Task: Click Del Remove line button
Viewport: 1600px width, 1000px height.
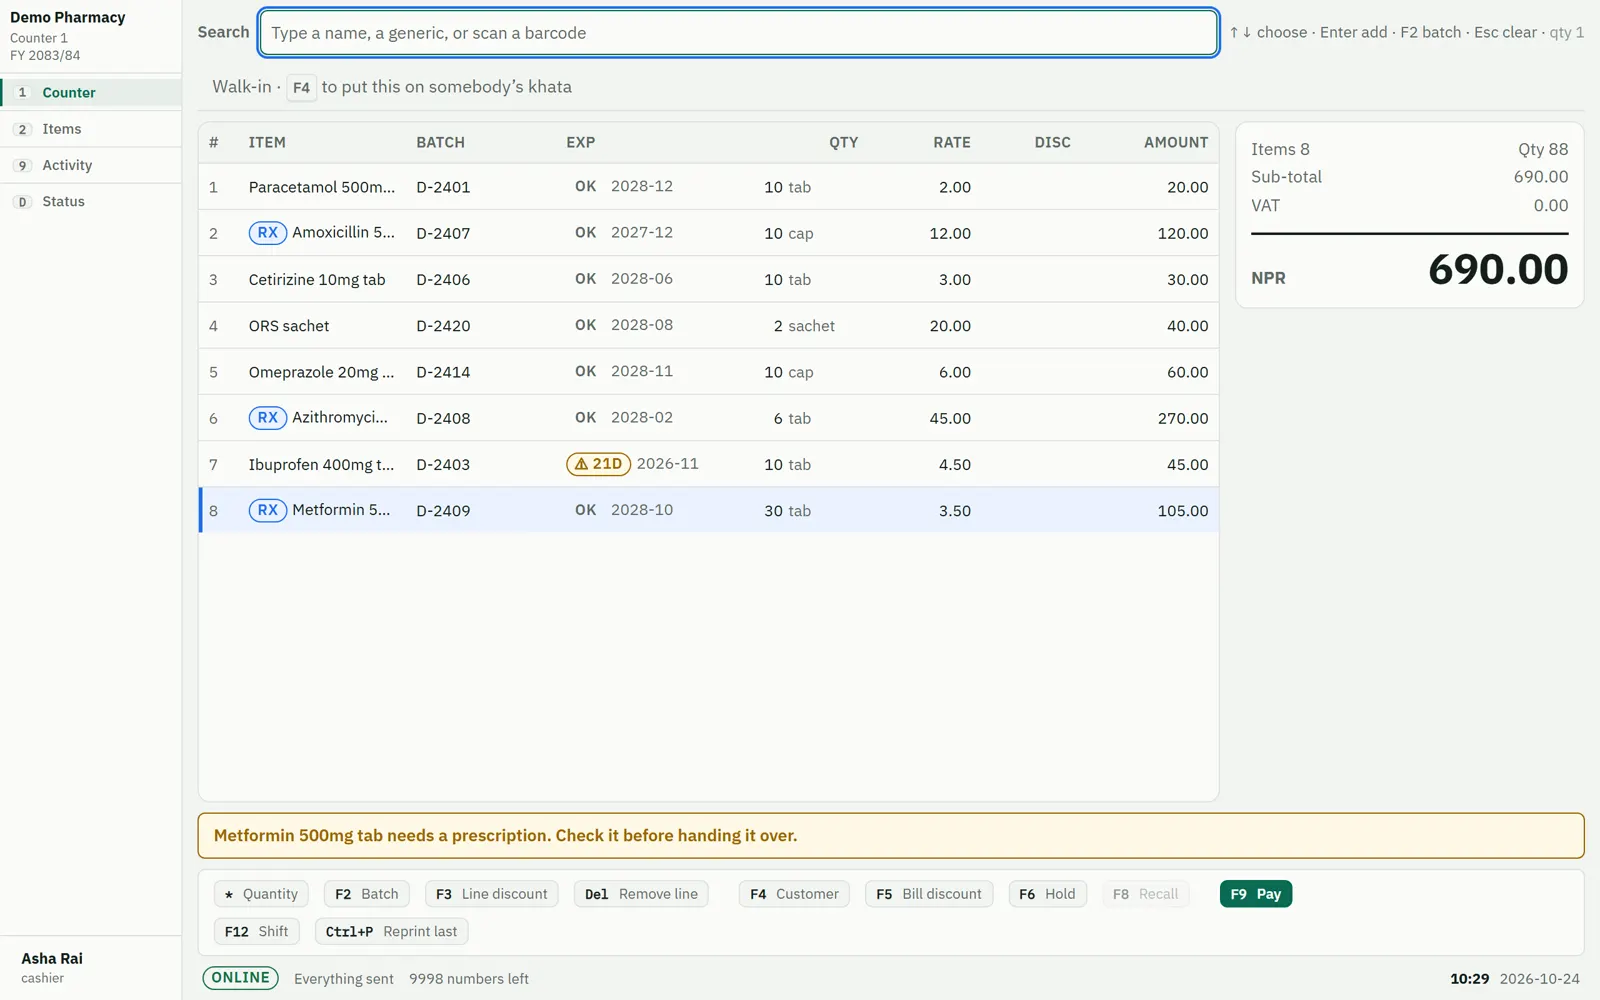Action: [641, 894]
